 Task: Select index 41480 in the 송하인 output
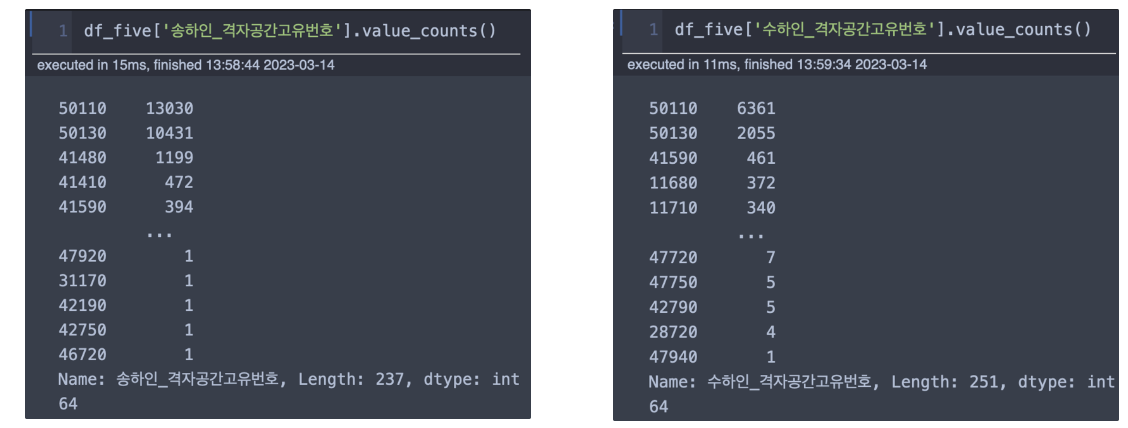point(83,158)
